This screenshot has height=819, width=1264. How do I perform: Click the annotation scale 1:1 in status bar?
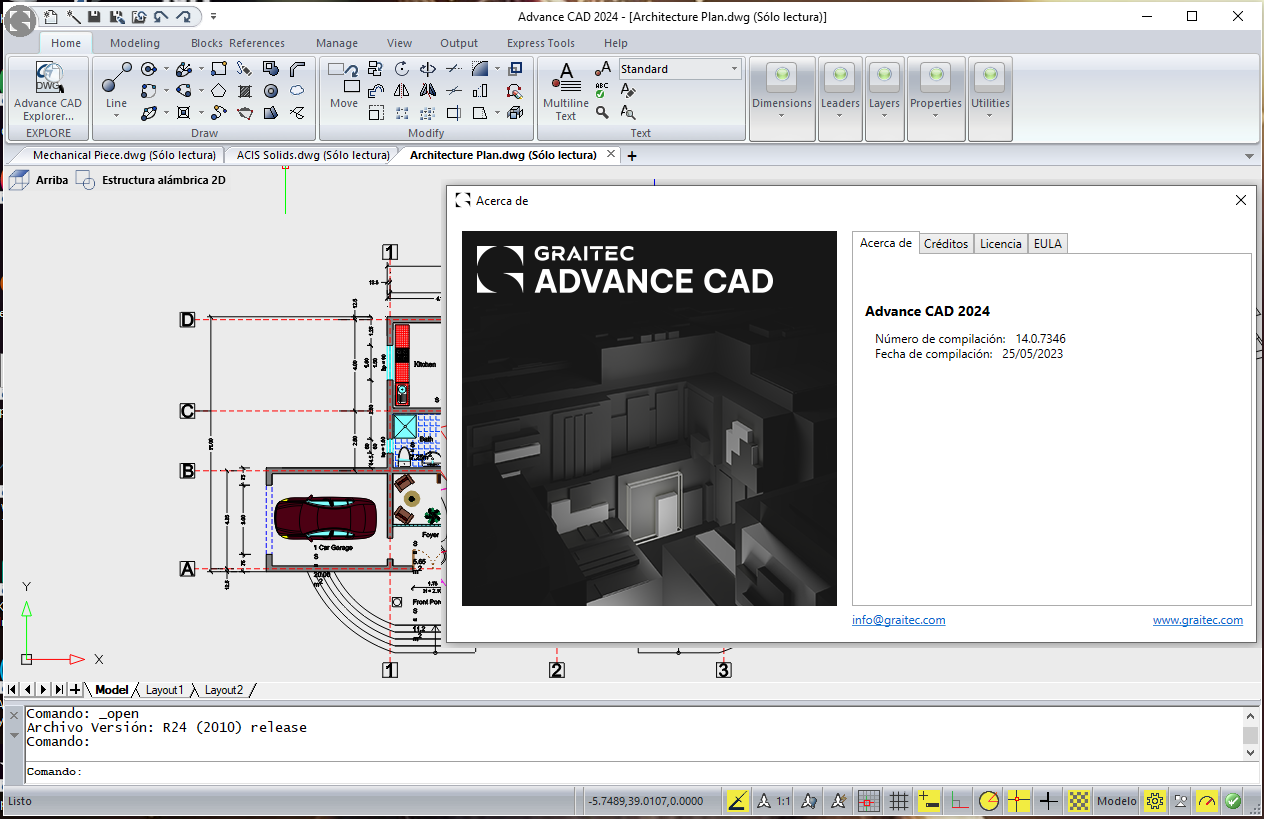point(773,800)
